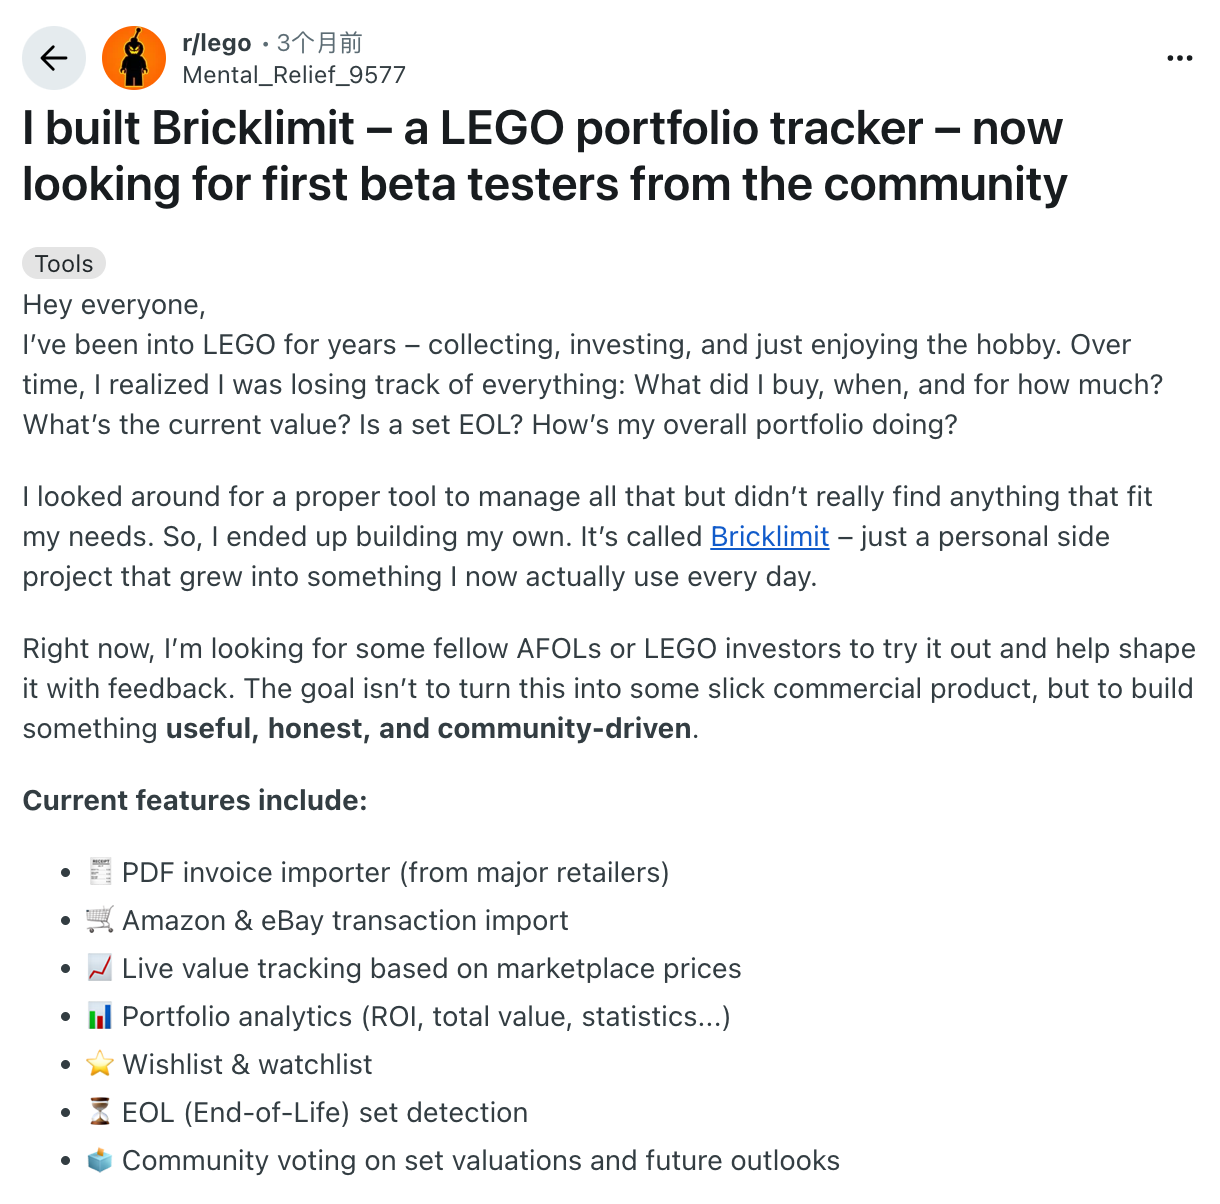Click the rising chart icon for live value tracking

tap(100, 968)
